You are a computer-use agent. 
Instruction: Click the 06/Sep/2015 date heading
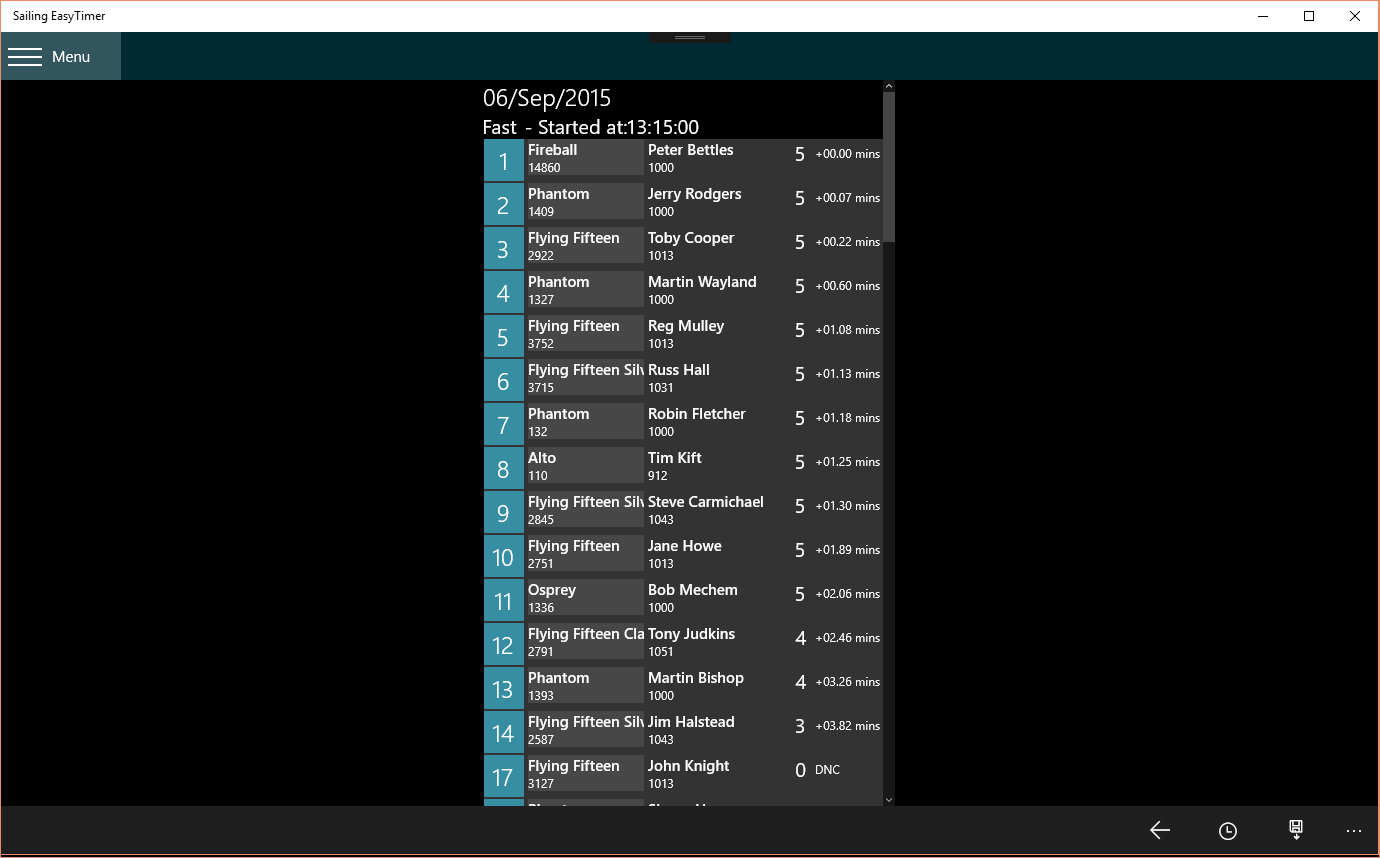click(x=546, y=97)
